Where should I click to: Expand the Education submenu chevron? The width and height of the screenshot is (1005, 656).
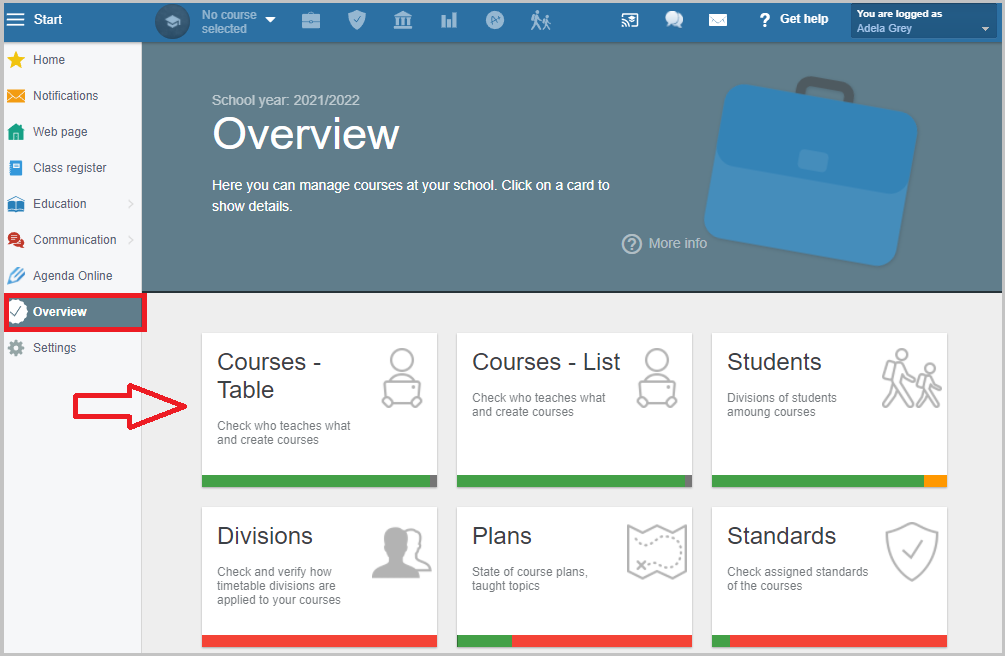pos(131,204)
